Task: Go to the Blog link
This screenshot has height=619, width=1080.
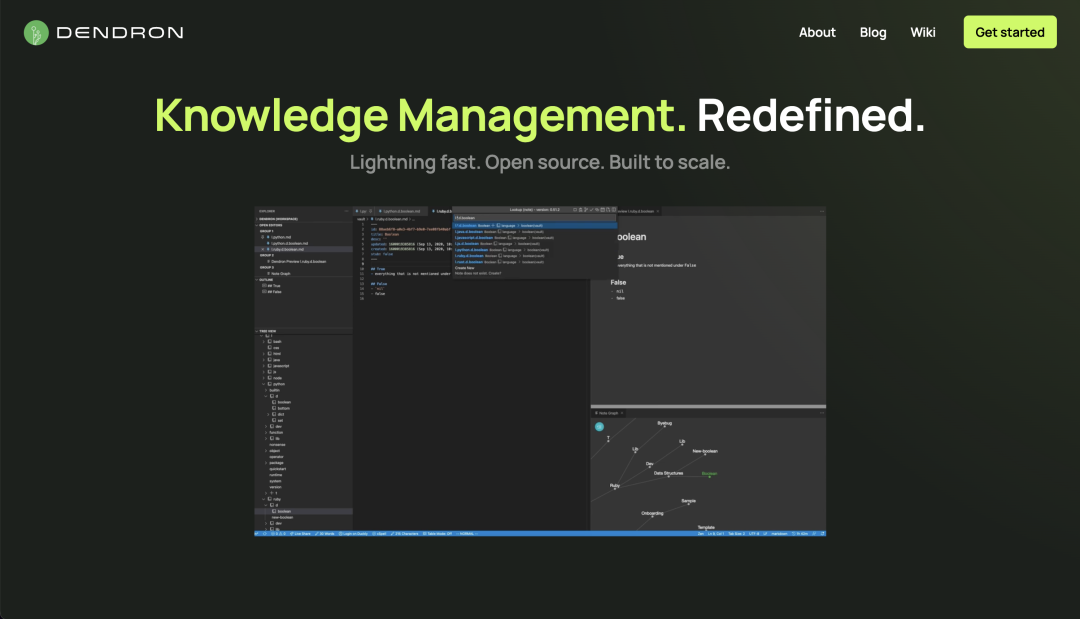Action: pyautogui.click(x=873, y=32)
